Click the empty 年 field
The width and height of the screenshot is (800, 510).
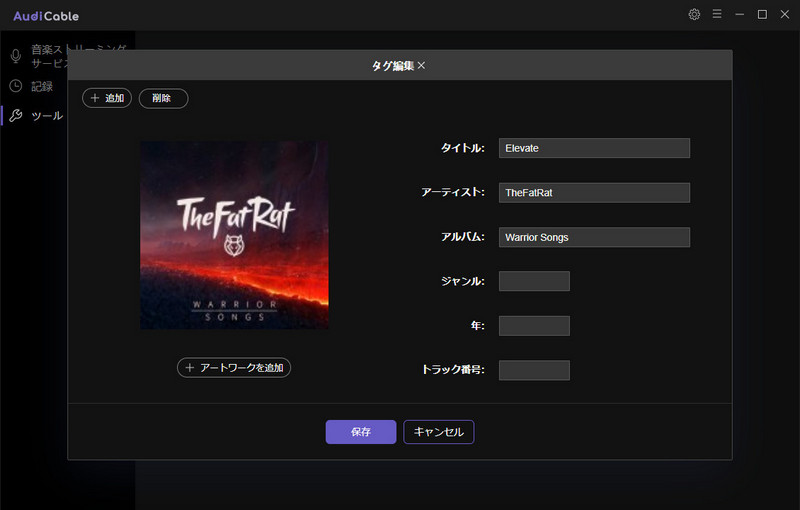(x=534, y=325)
